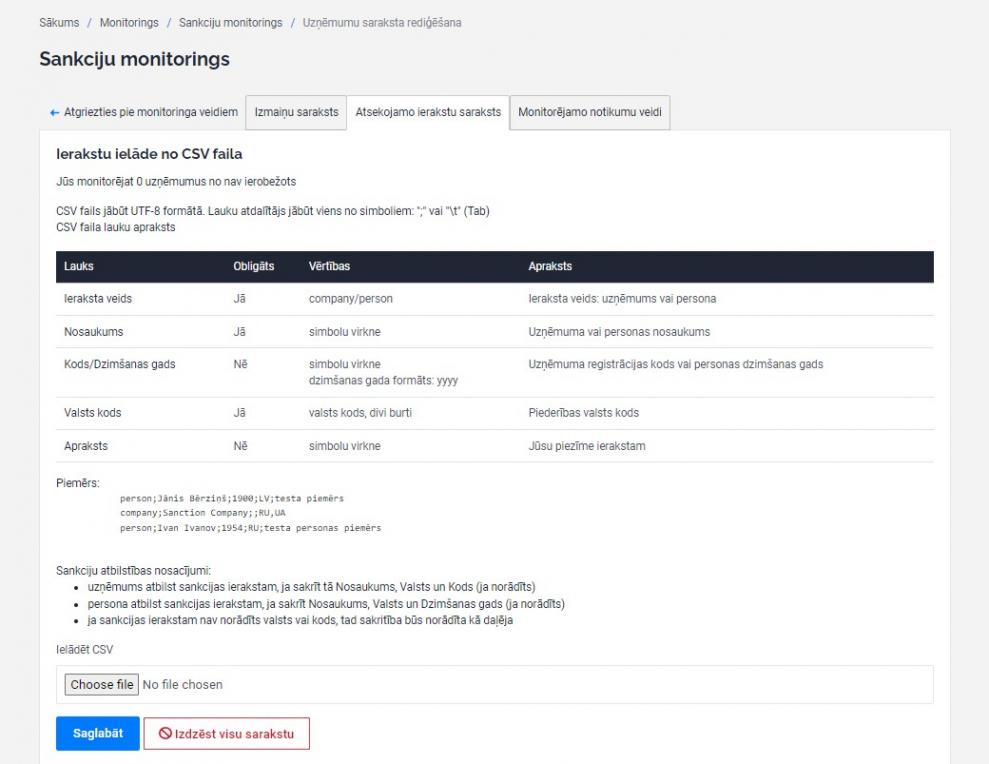The height and width of the screenshot is (764, 989).
Task: Select the Atsekojamo ierakstu saraksts tab
Action: click(428, 113)
